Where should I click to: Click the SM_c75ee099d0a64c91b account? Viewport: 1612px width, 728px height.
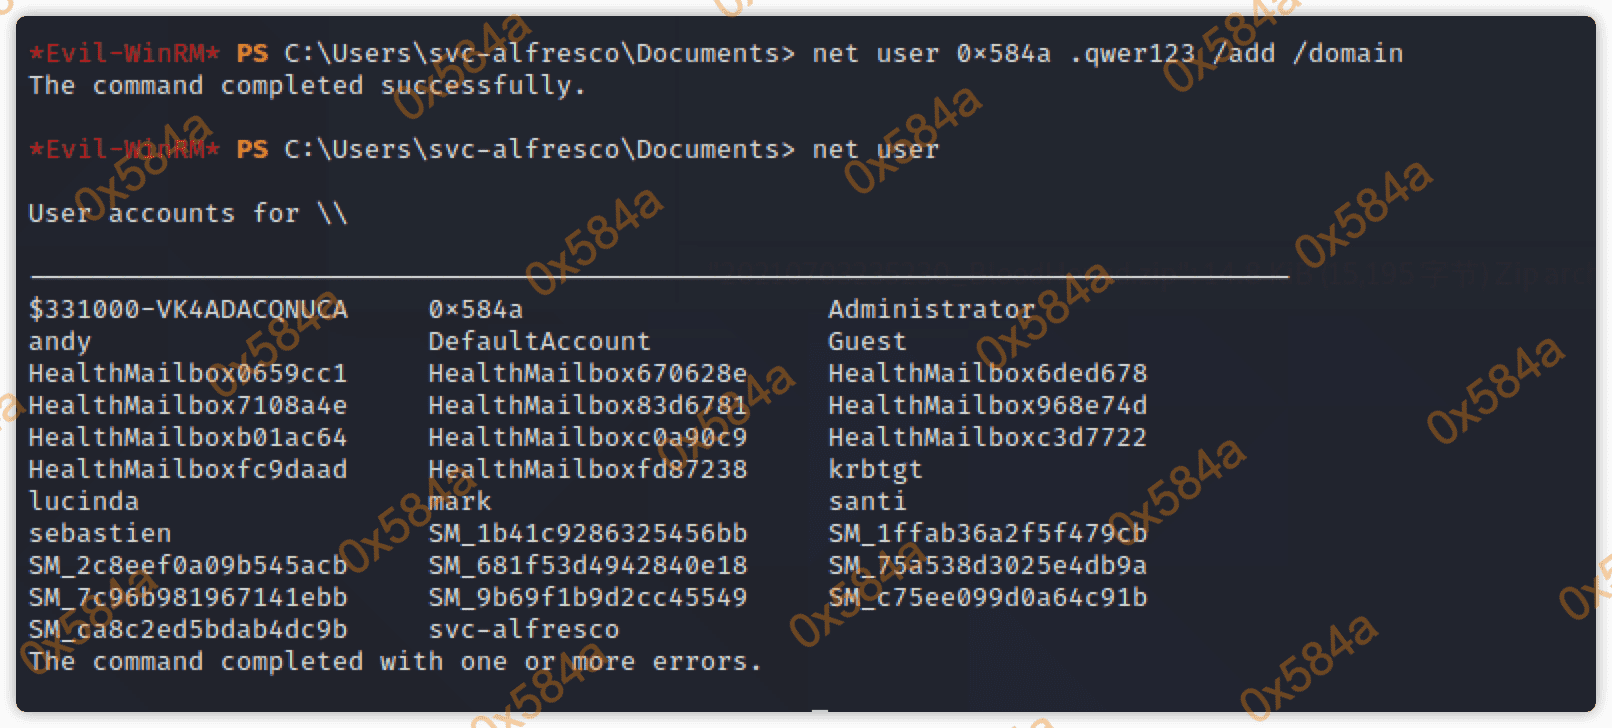point(987,597)
